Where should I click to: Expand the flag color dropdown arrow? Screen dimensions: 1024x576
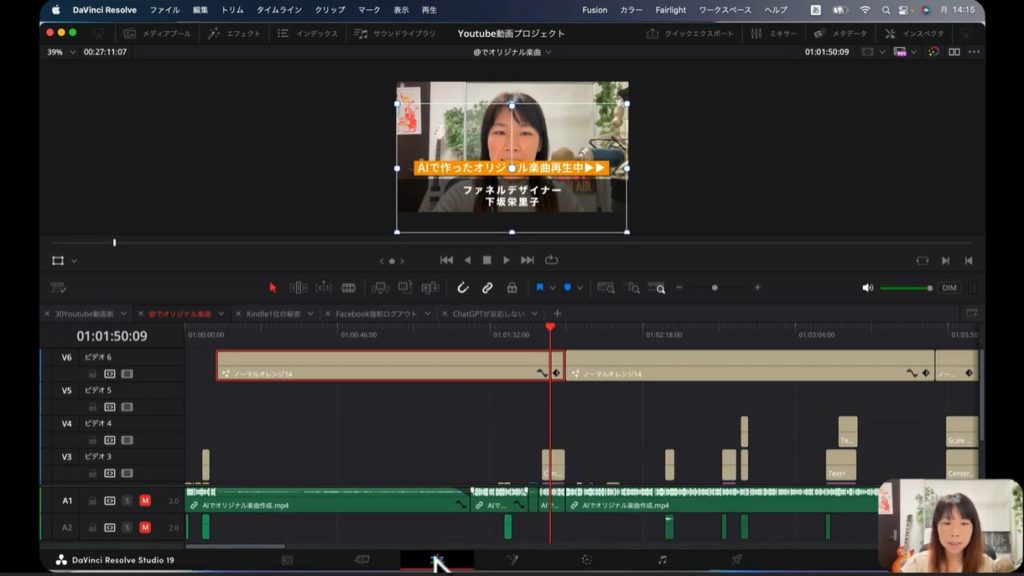coord(553,288)
